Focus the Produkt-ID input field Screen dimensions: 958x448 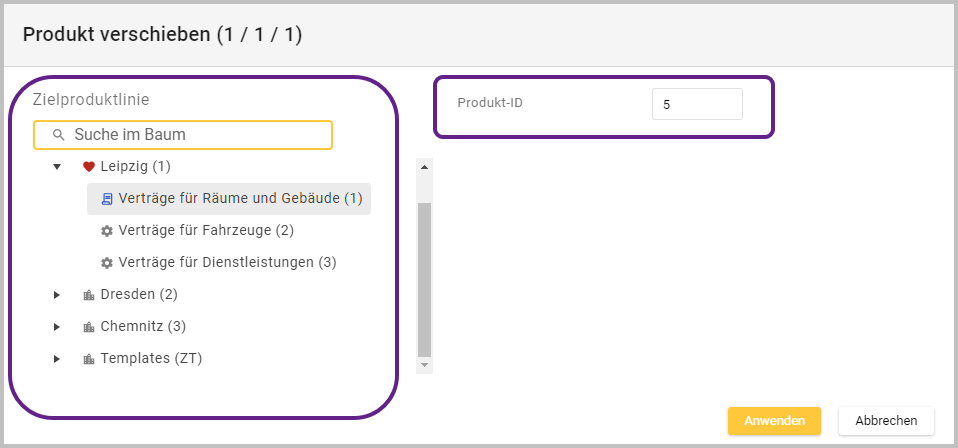[697, 104]
